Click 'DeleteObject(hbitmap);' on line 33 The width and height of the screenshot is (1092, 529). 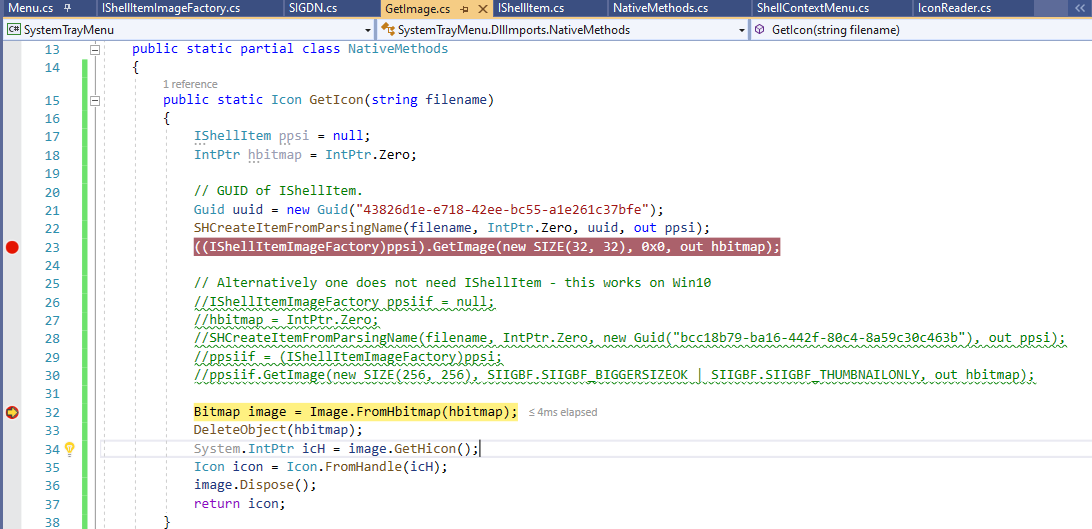pos(279,430)
